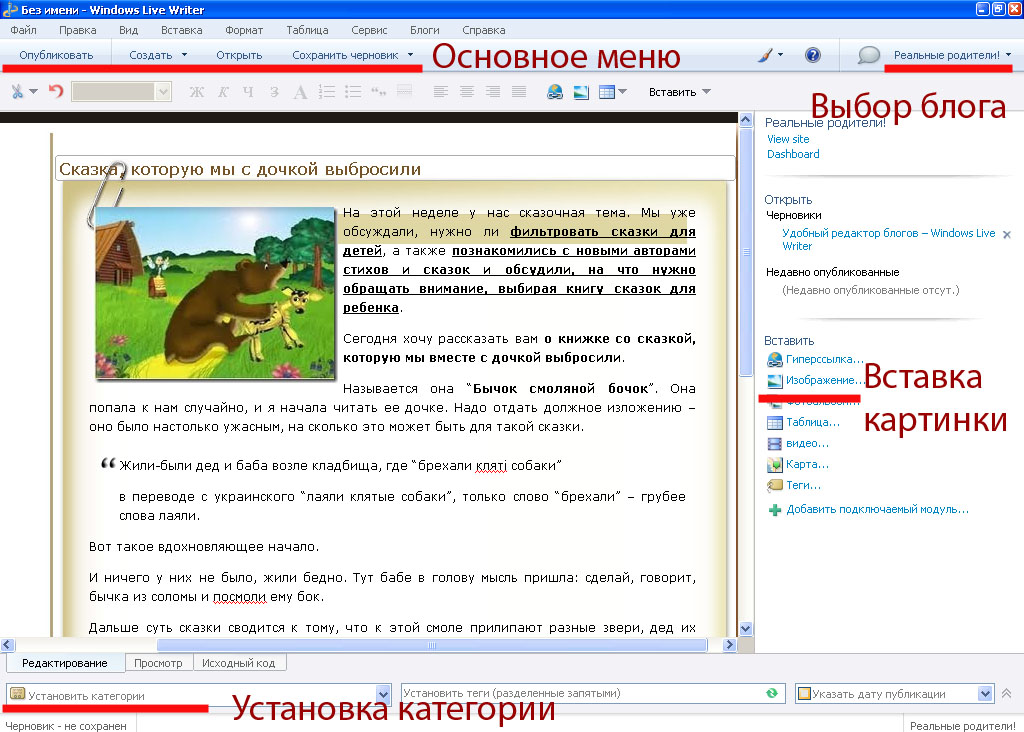Click refresh tags green icon

coord(772,693)
